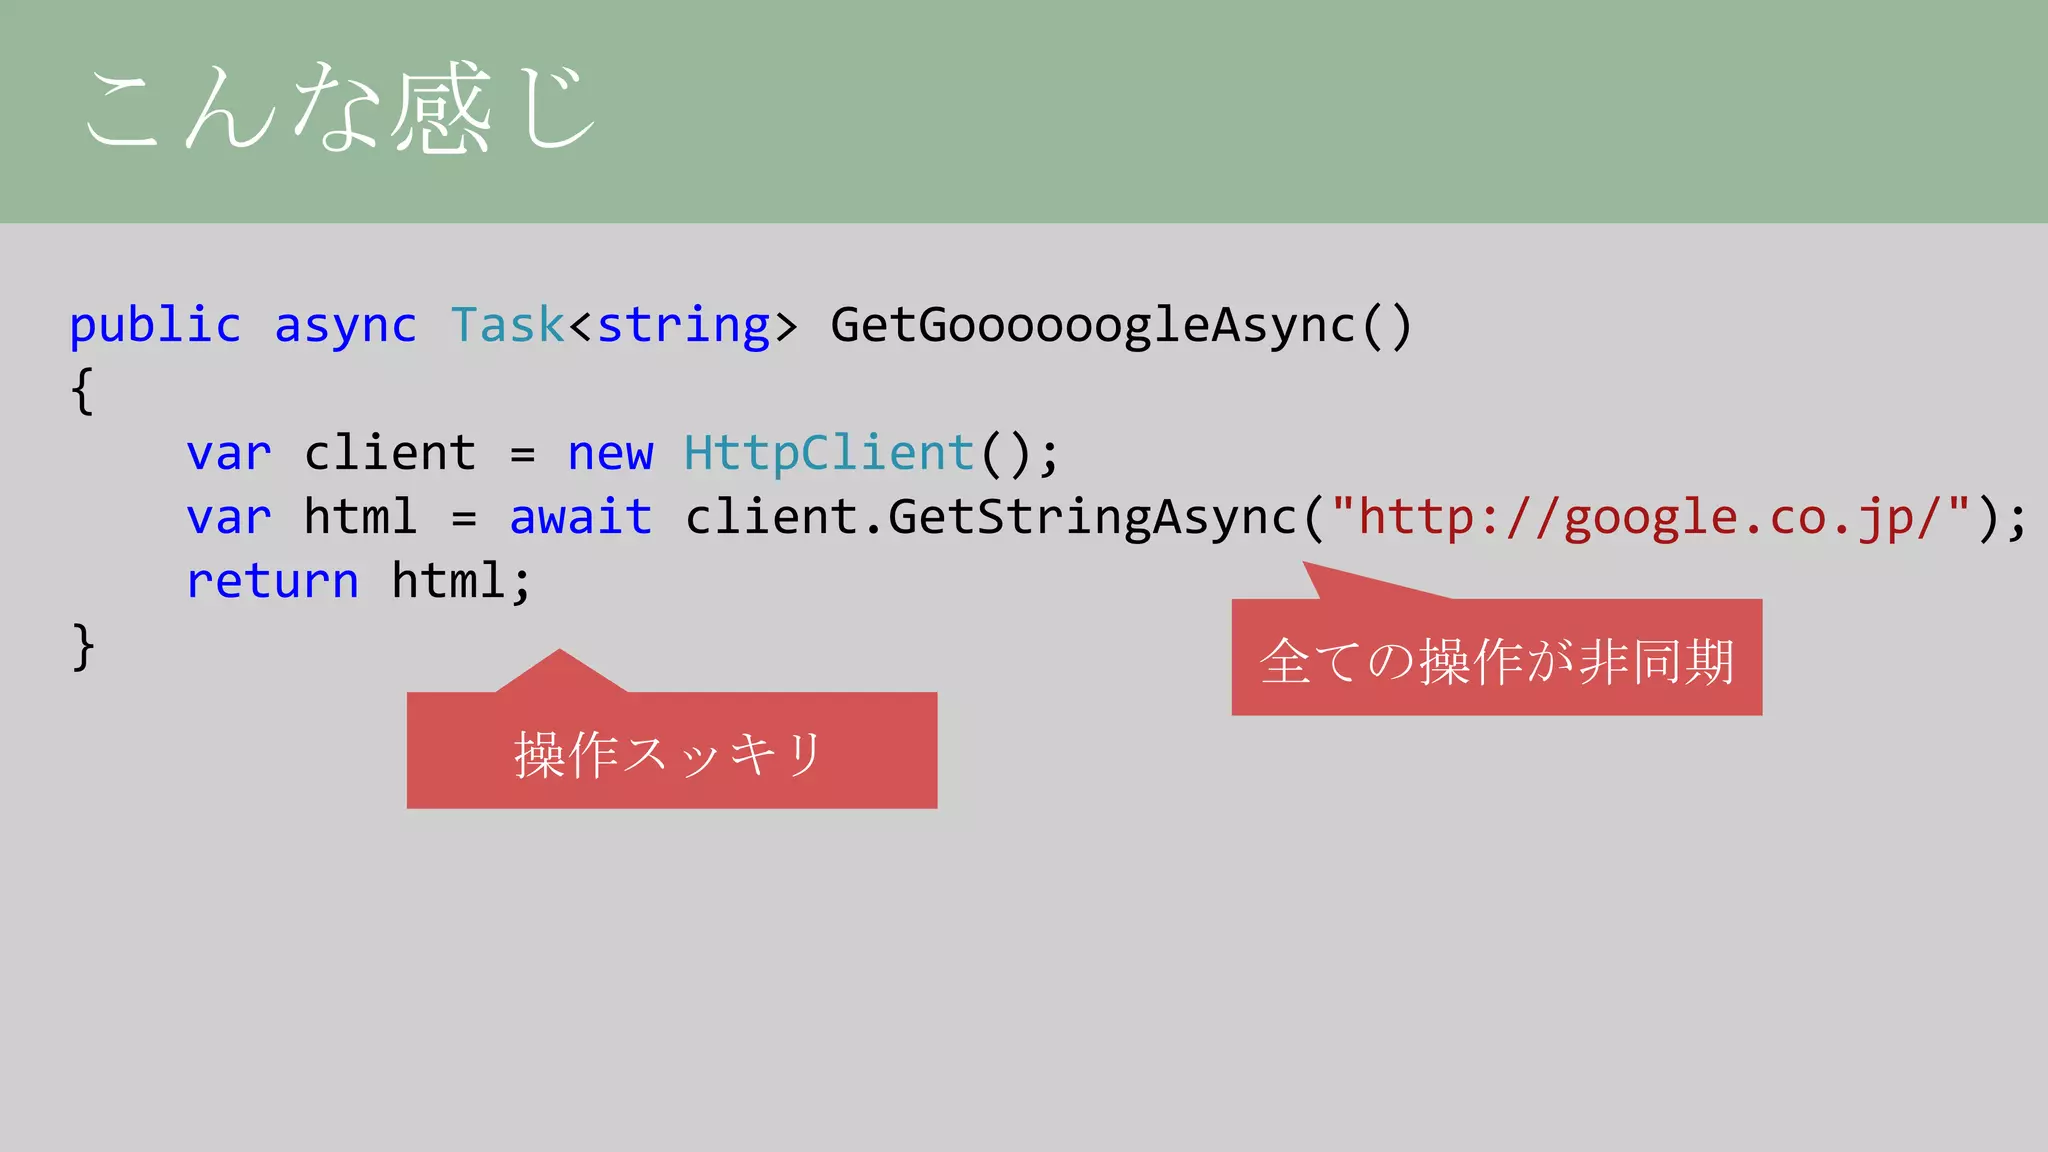Click the red callout 全ての操作が非同期
The height and width of the screenshot is (1152, 2048).
pyautogui.click(x=1496, y=657)
